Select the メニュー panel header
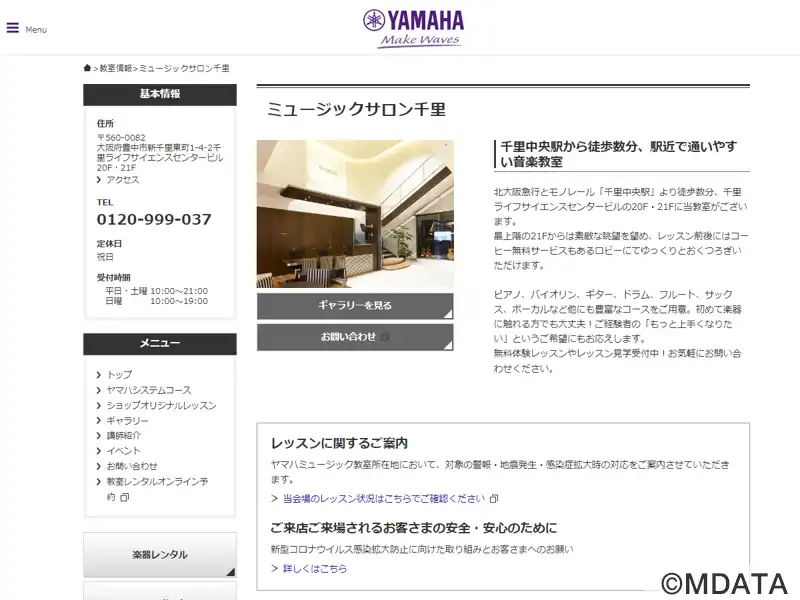800x600 pixels. pos(160,343)
